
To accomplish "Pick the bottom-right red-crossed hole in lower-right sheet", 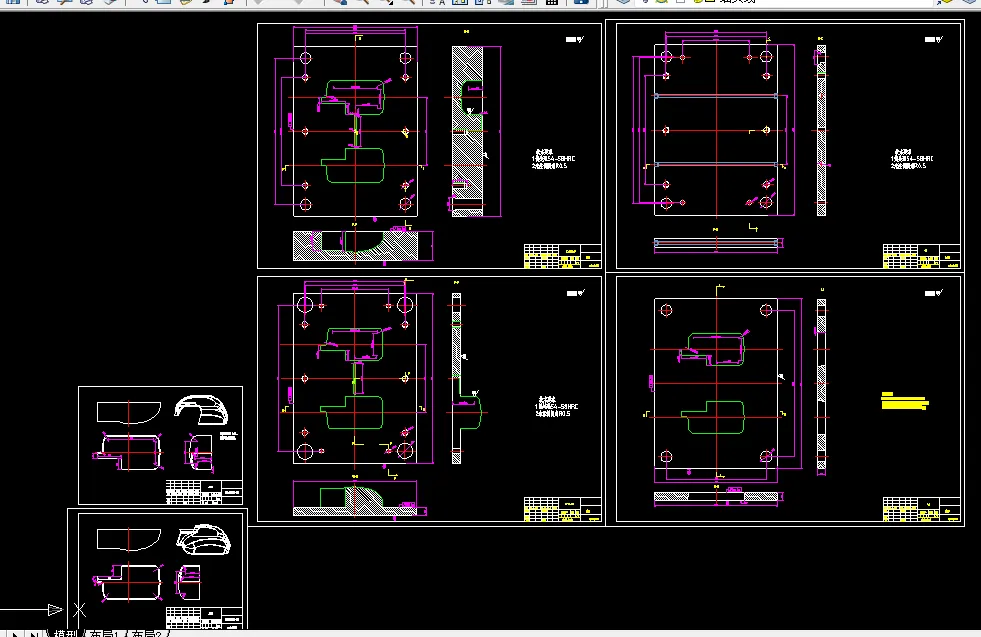I will (766, 456).
